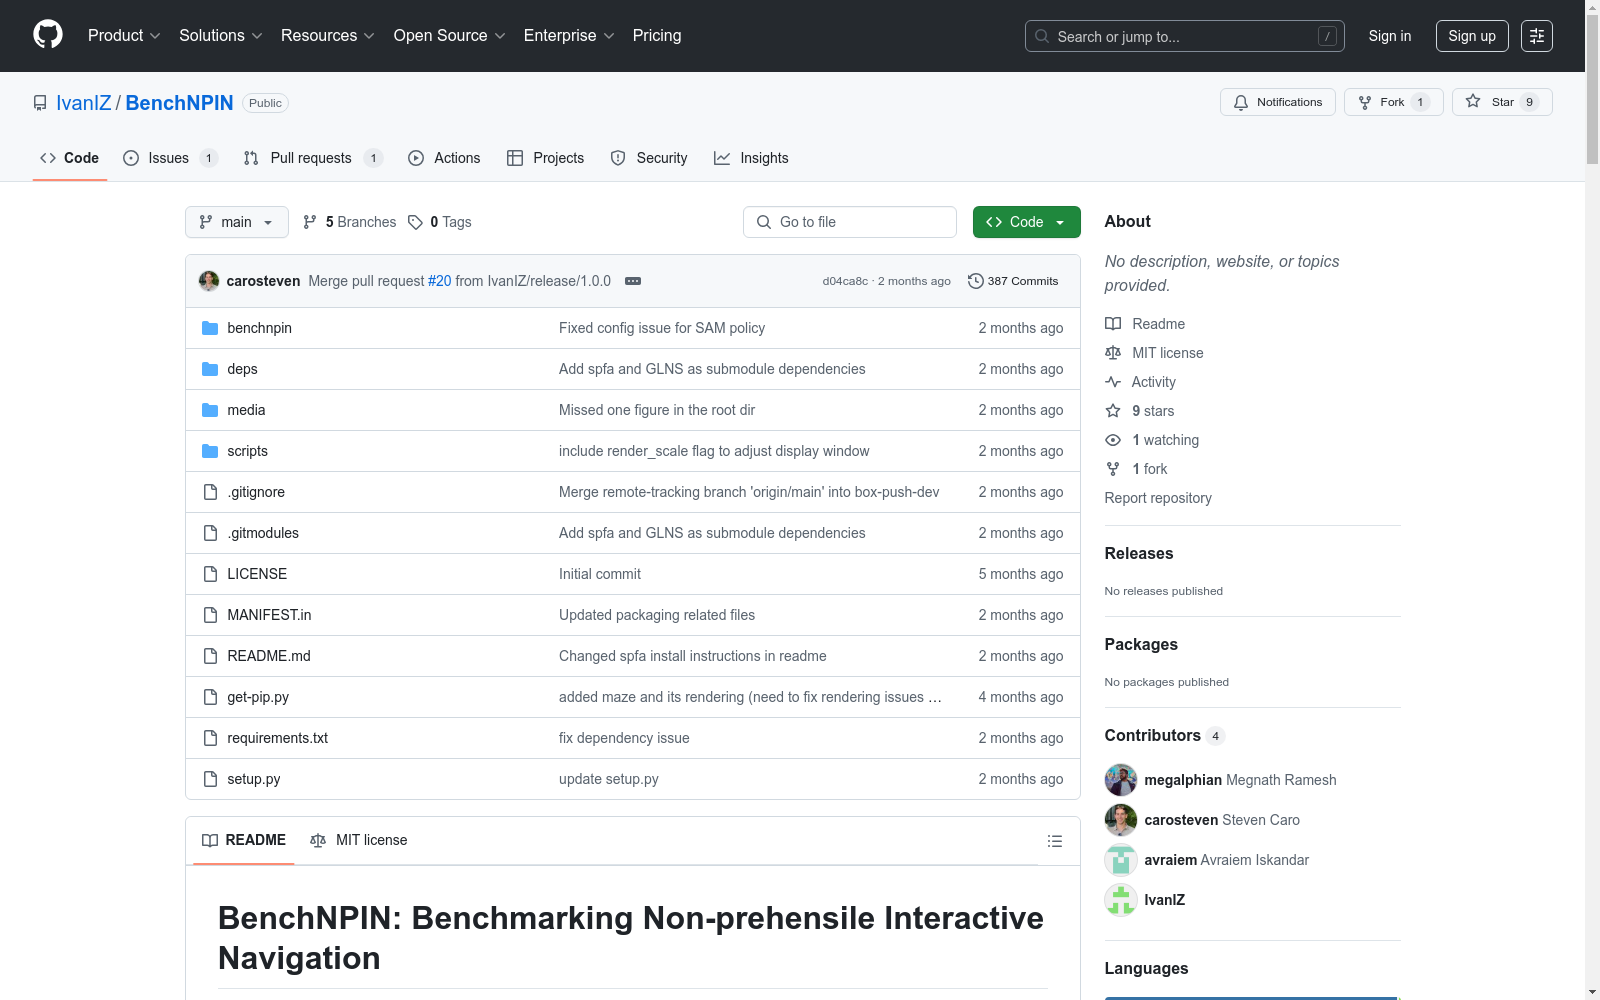Open commit hash d04ca8c
1600x1000 pixels.
pyautogui.click(x=845, y=281)
